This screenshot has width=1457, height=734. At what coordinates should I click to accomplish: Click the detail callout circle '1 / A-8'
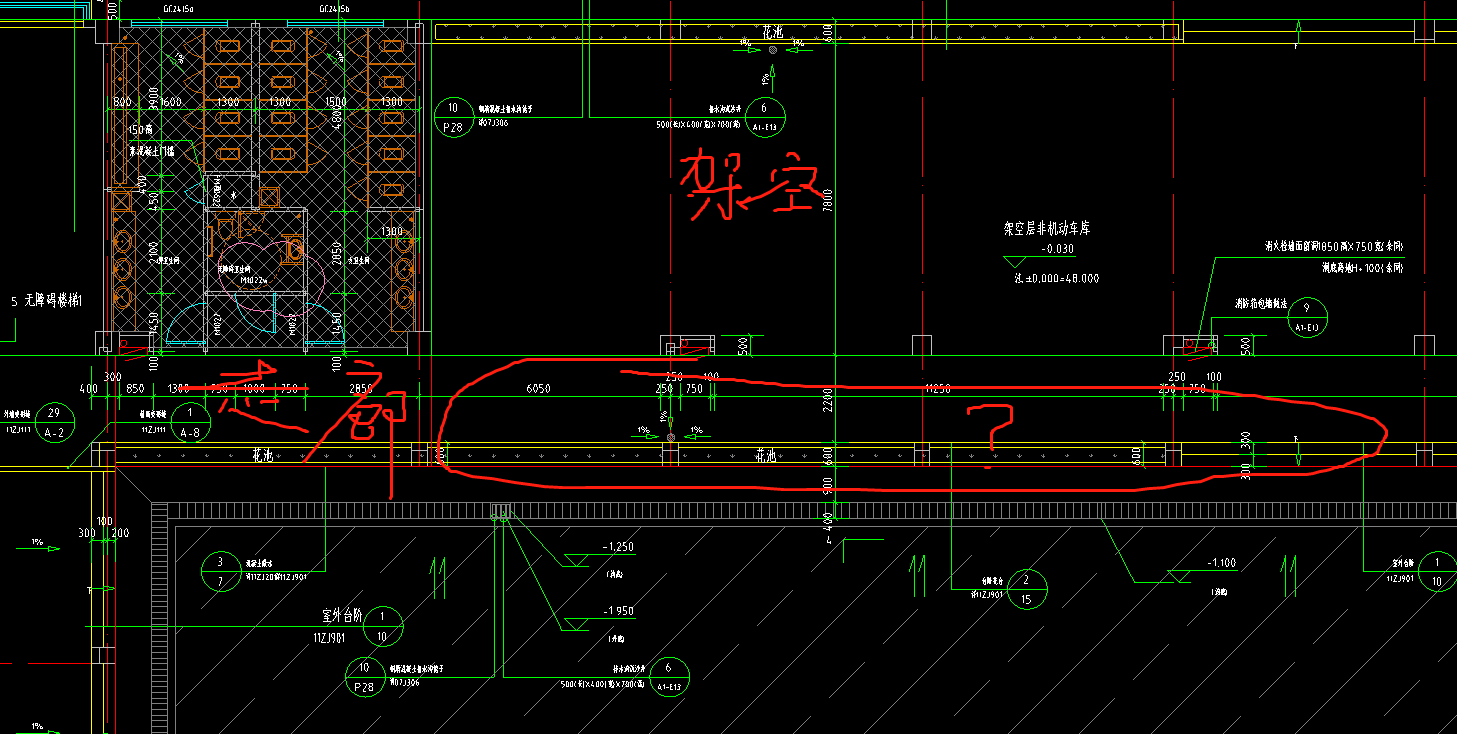point(190,422)
